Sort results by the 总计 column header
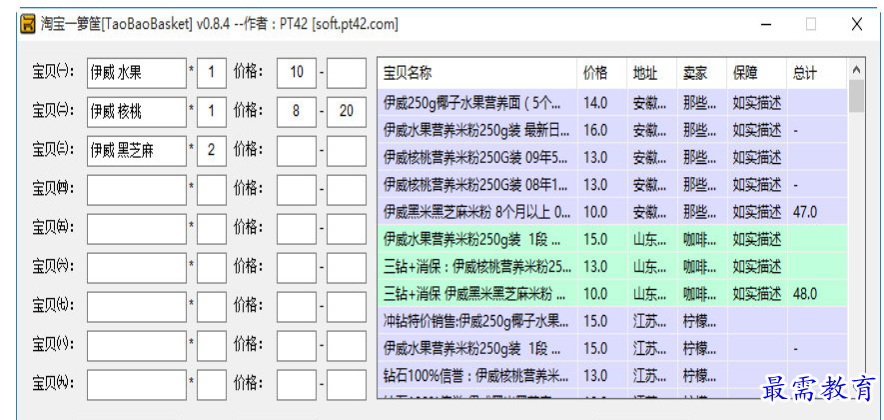The image size is (884, 420). click(817, 73)
